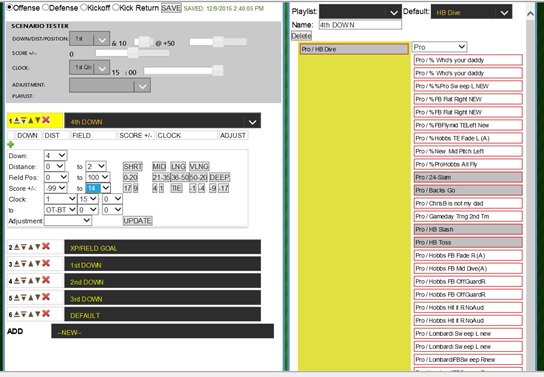Image resolution: width=544 pixels, height=377 pixels.
Task: Delete the 3rd DOWN row
Action: [x=46, y=297]
